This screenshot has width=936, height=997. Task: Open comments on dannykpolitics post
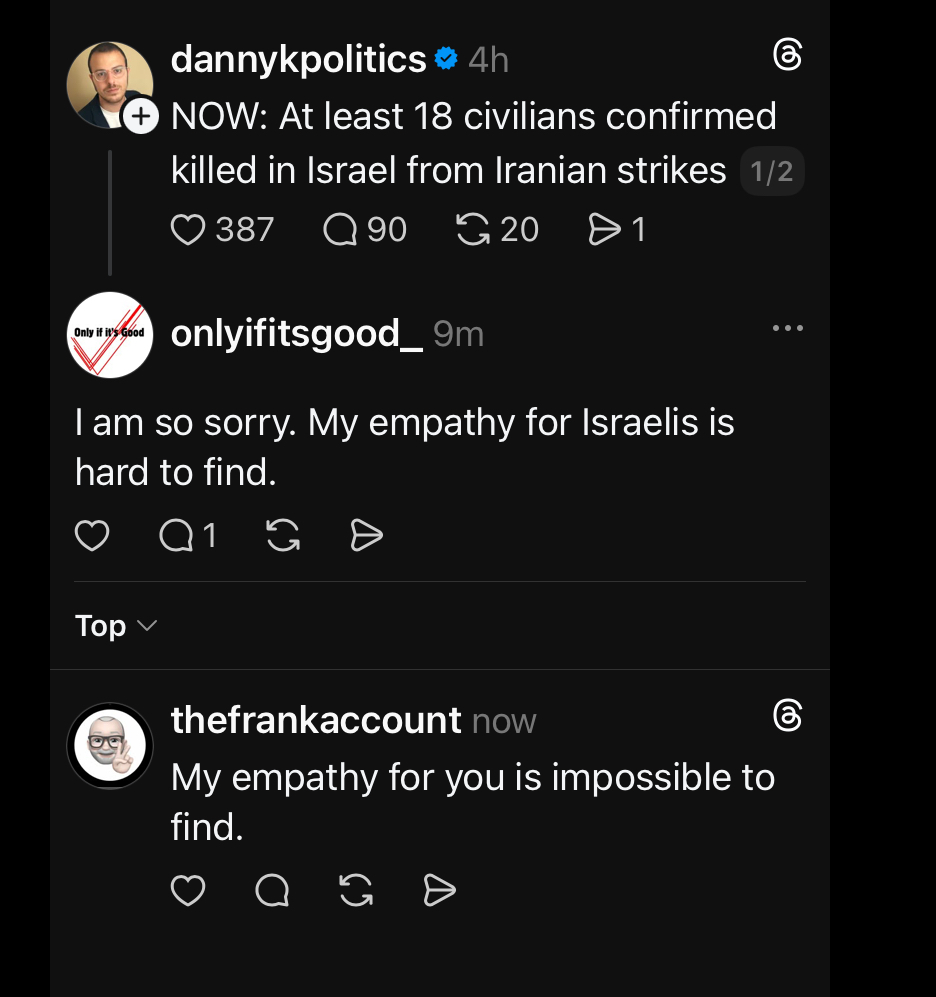tap(340, 230)
